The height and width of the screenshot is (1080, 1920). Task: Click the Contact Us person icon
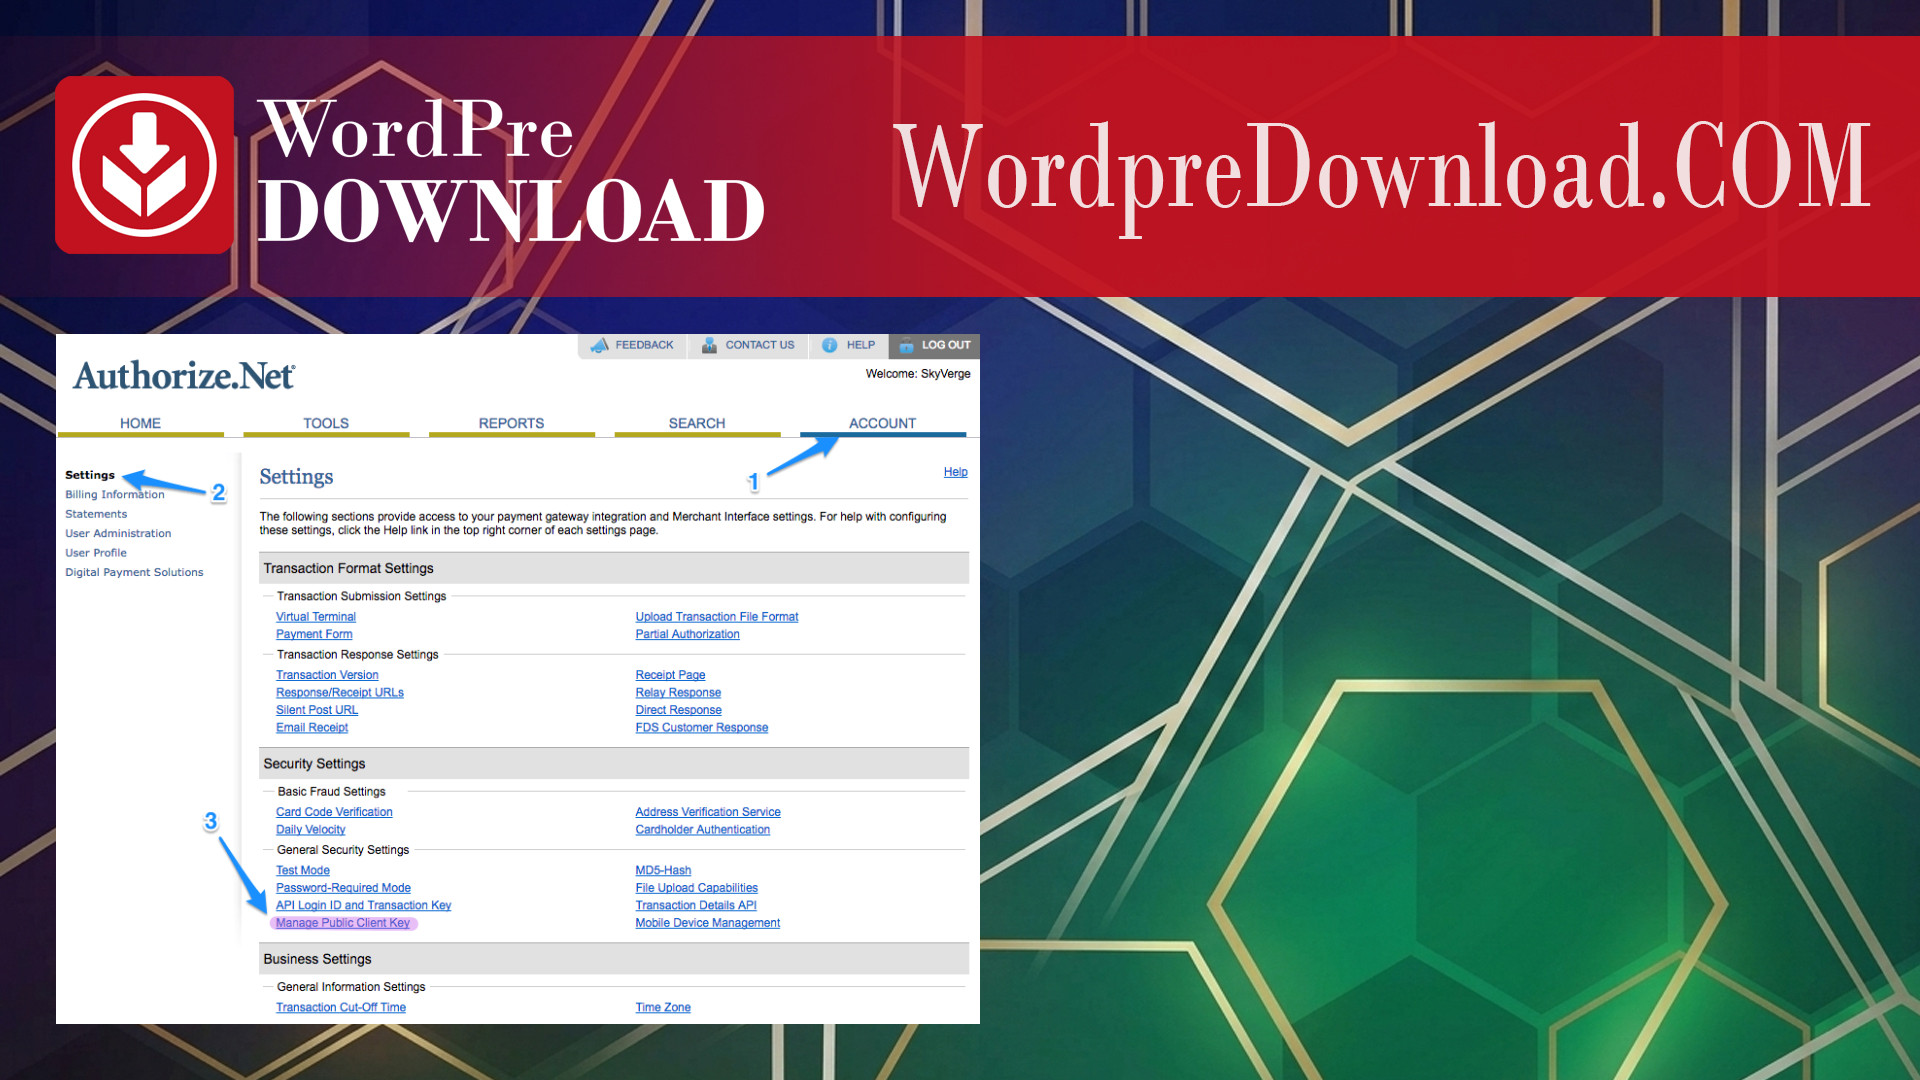(709, 345)
